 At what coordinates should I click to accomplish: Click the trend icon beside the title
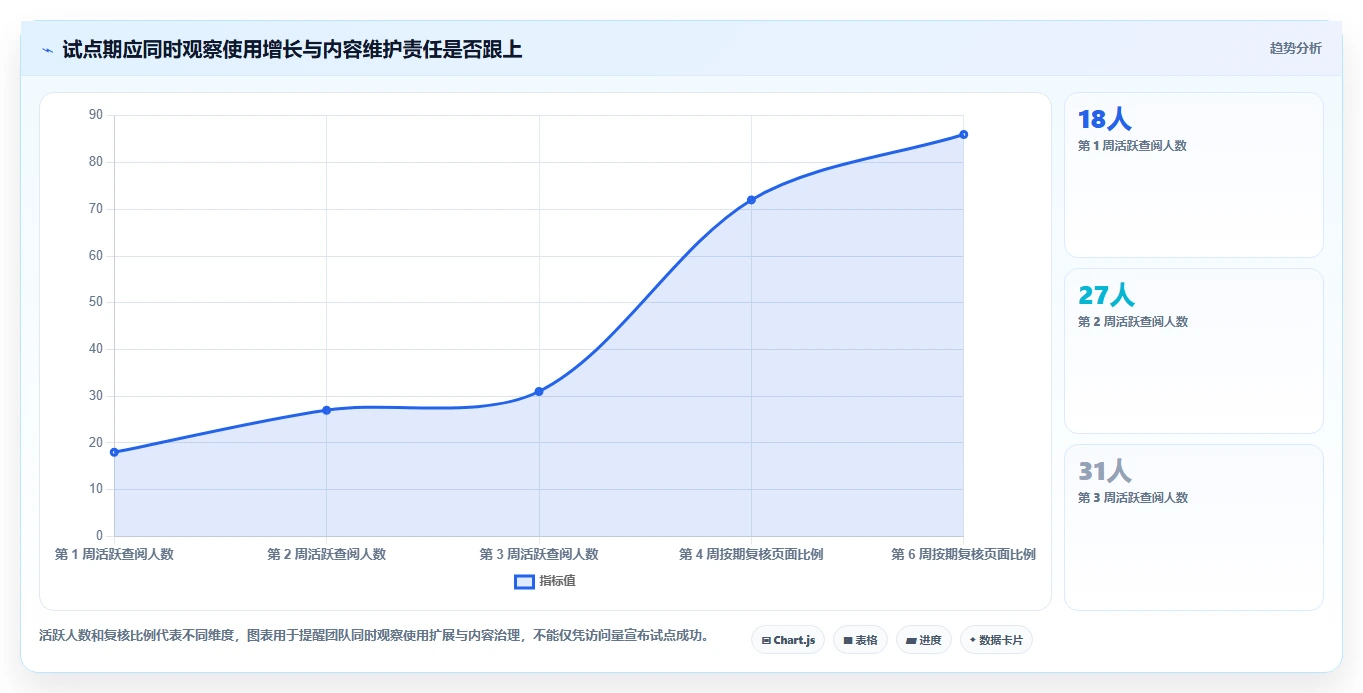[x=47, y=50]
